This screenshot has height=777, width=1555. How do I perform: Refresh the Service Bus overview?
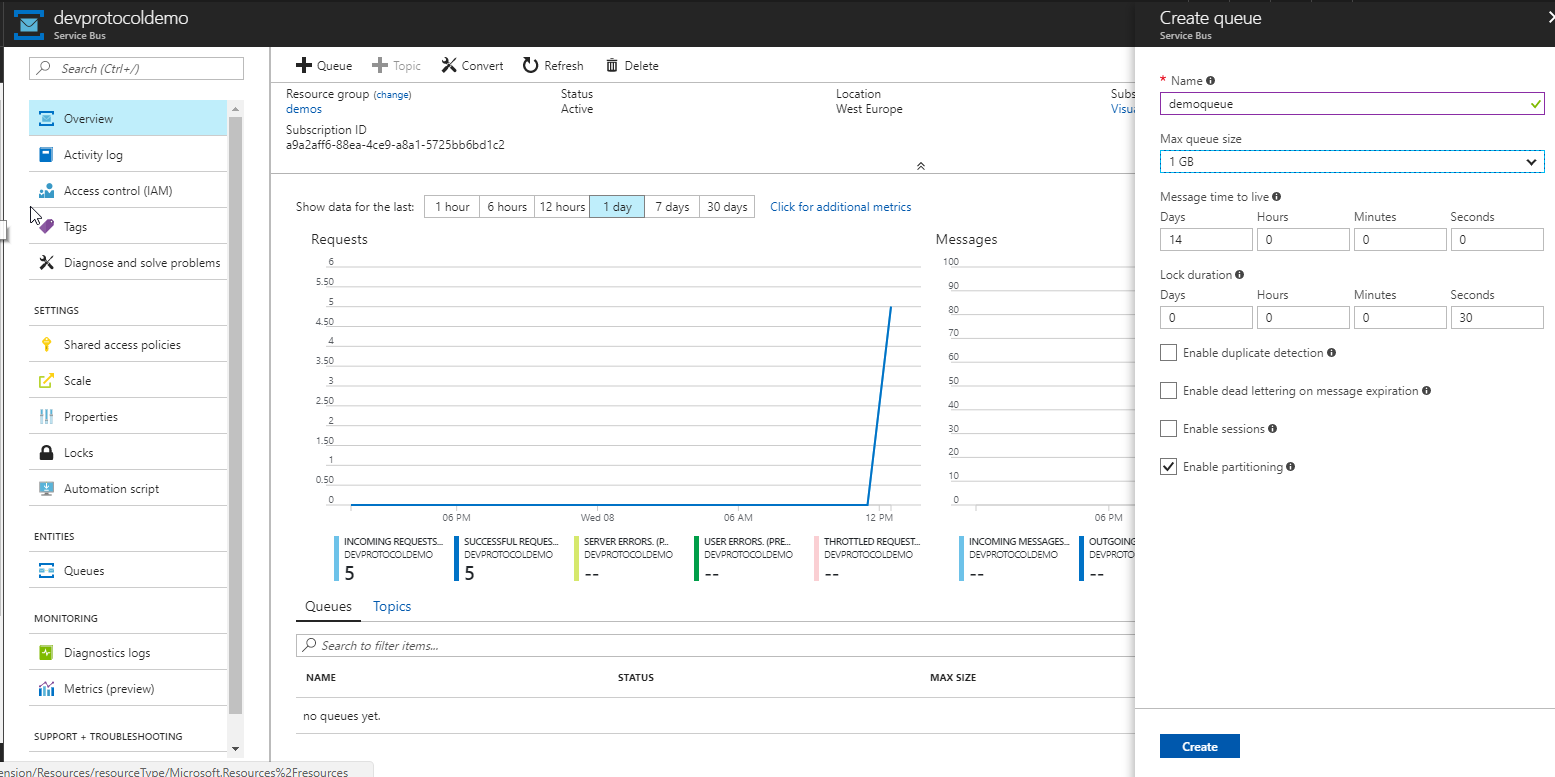[x=553, y=66]
